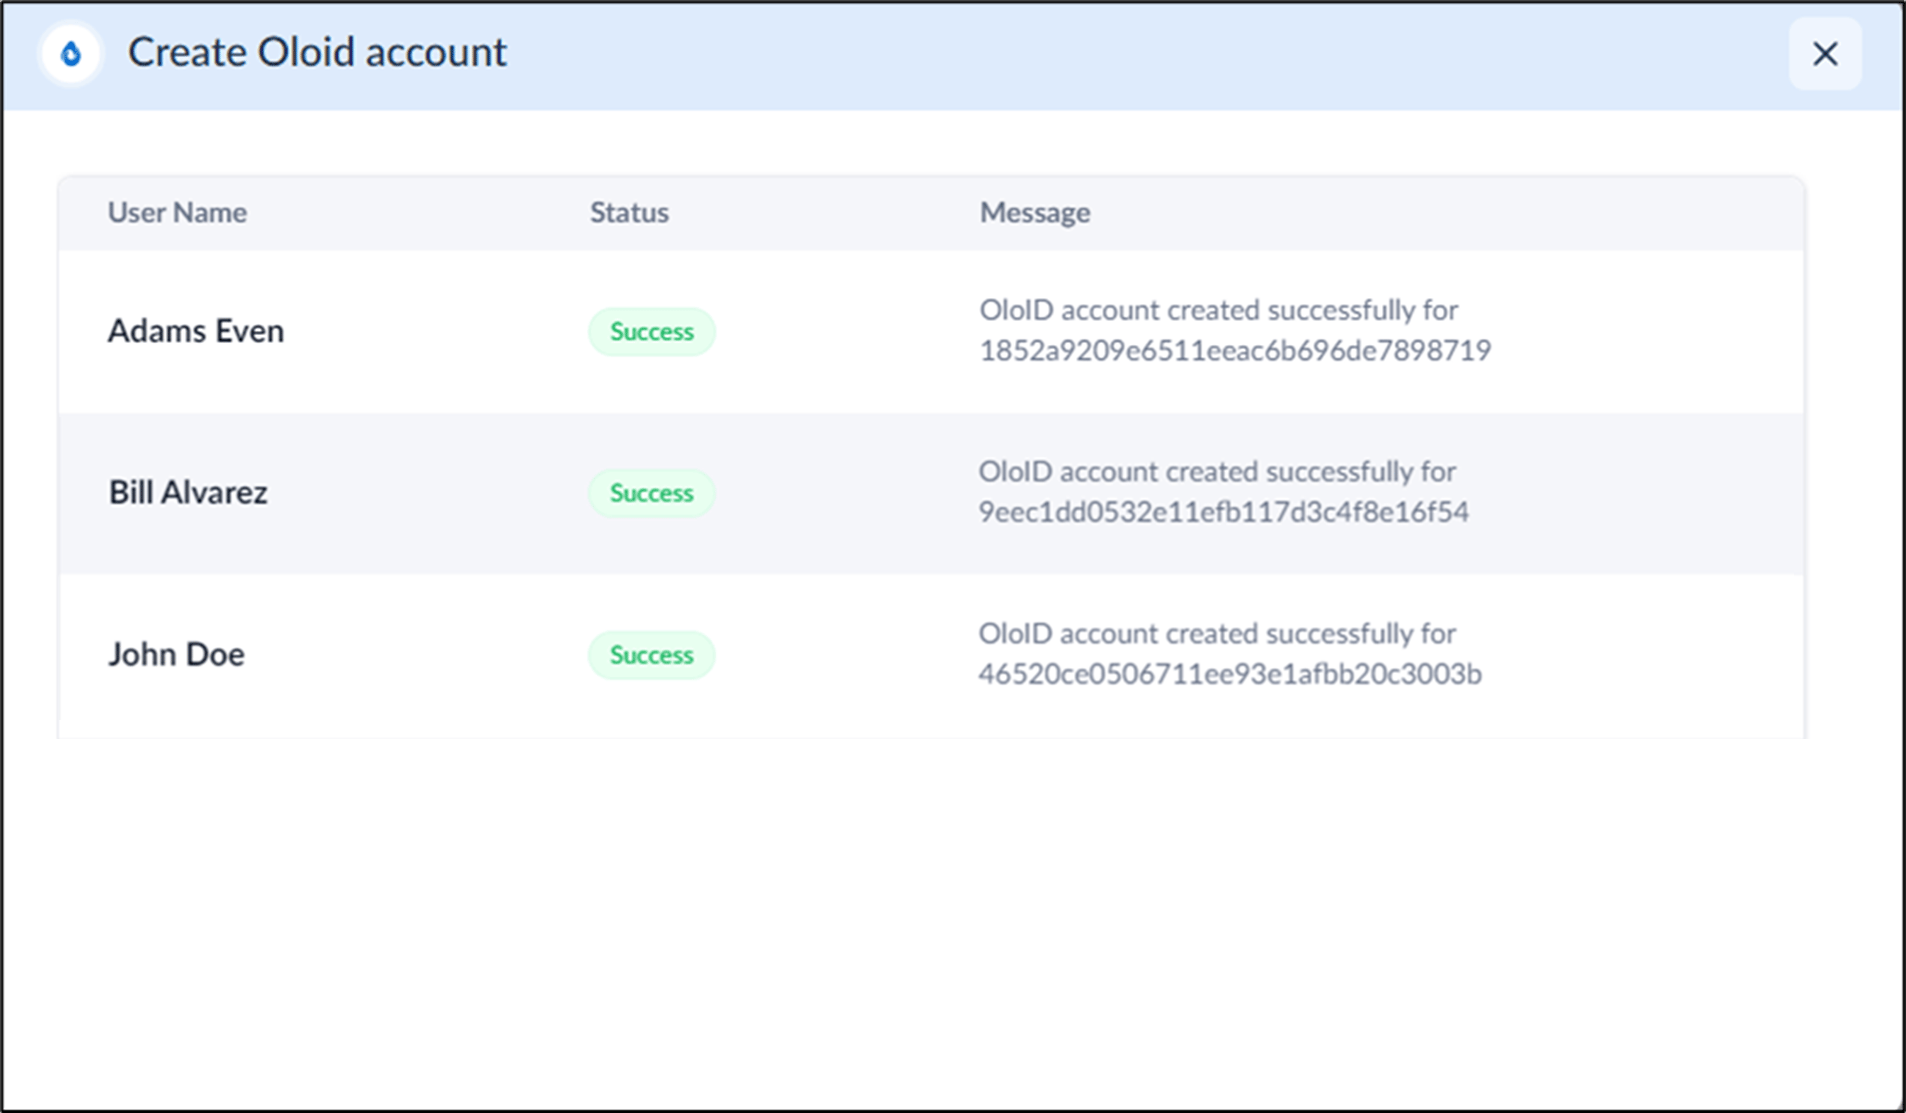Click the Create Oloid account title

pyautogui.click(x=317, y=52)
